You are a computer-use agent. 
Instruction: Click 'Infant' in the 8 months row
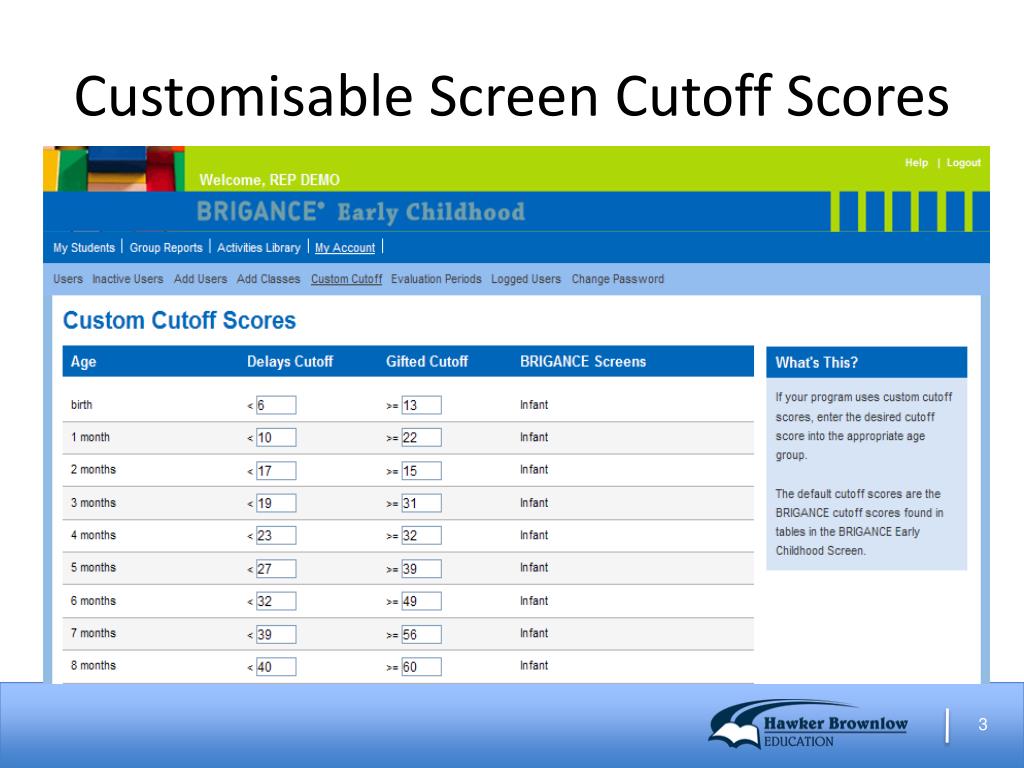click(x=534, y=665)
